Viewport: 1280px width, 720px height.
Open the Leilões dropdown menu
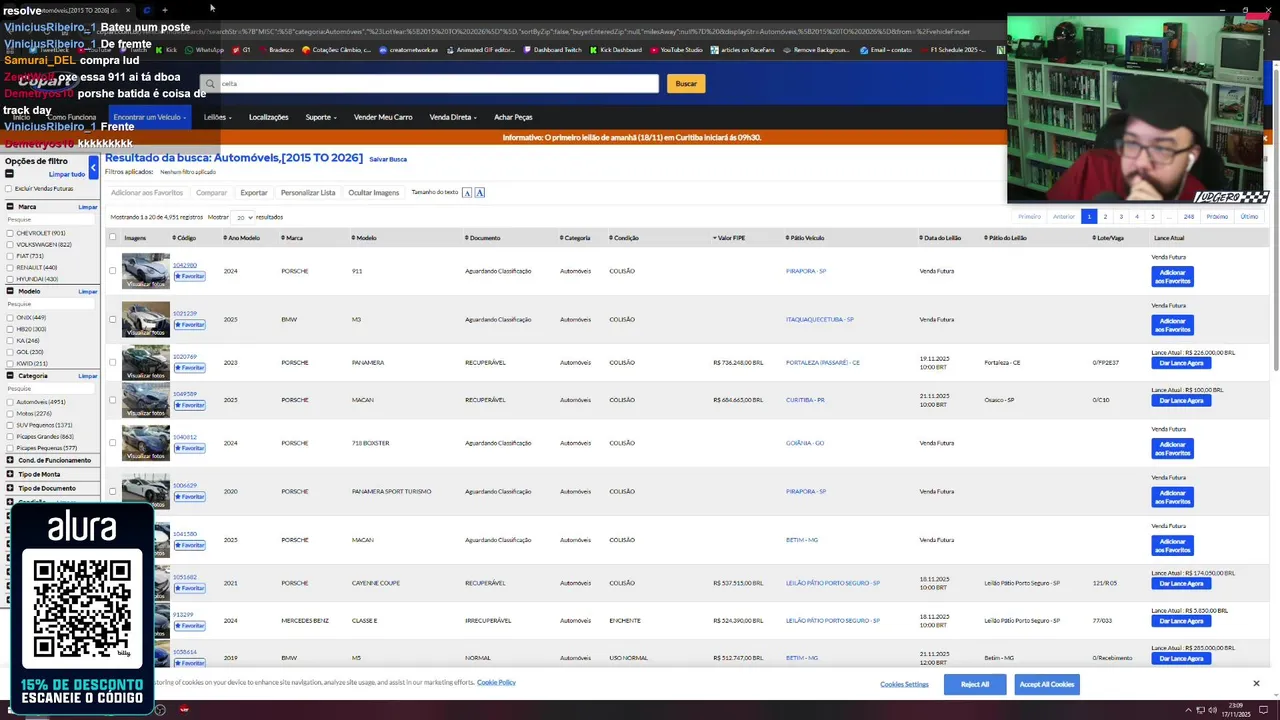pos(218,117)
